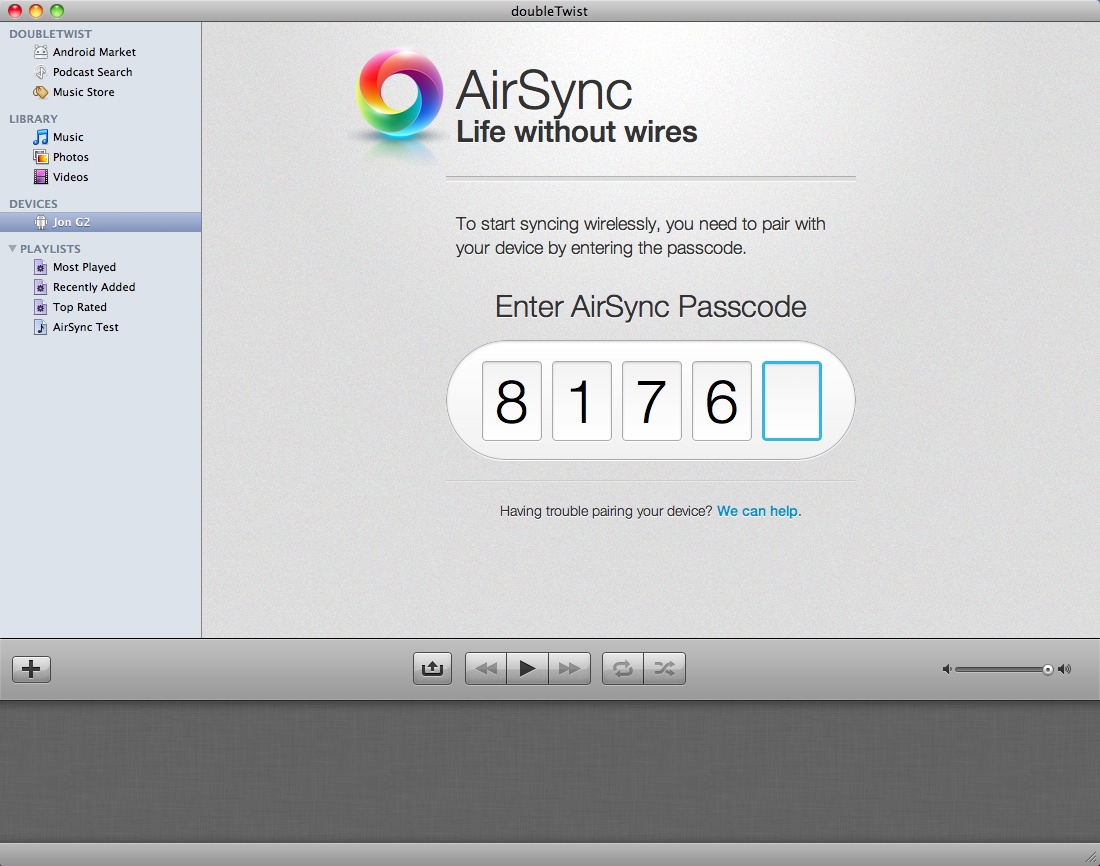
Task: Toggle shuffle mode
Action: (664, 668)
